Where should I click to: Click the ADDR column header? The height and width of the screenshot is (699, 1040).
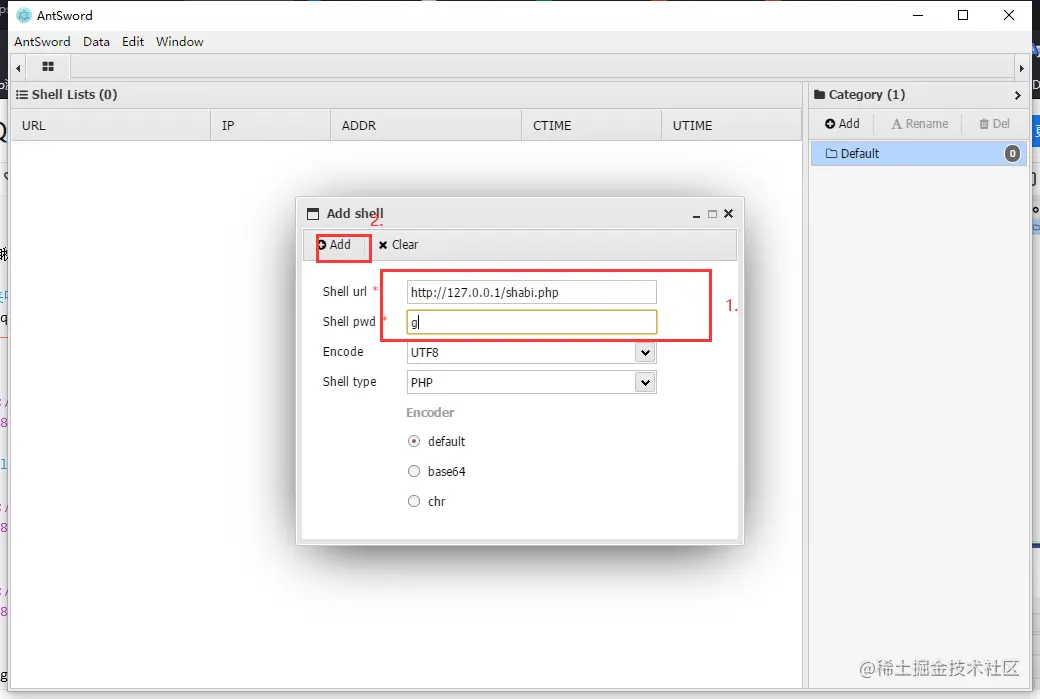pyautogui.click(x=426, y=125)
